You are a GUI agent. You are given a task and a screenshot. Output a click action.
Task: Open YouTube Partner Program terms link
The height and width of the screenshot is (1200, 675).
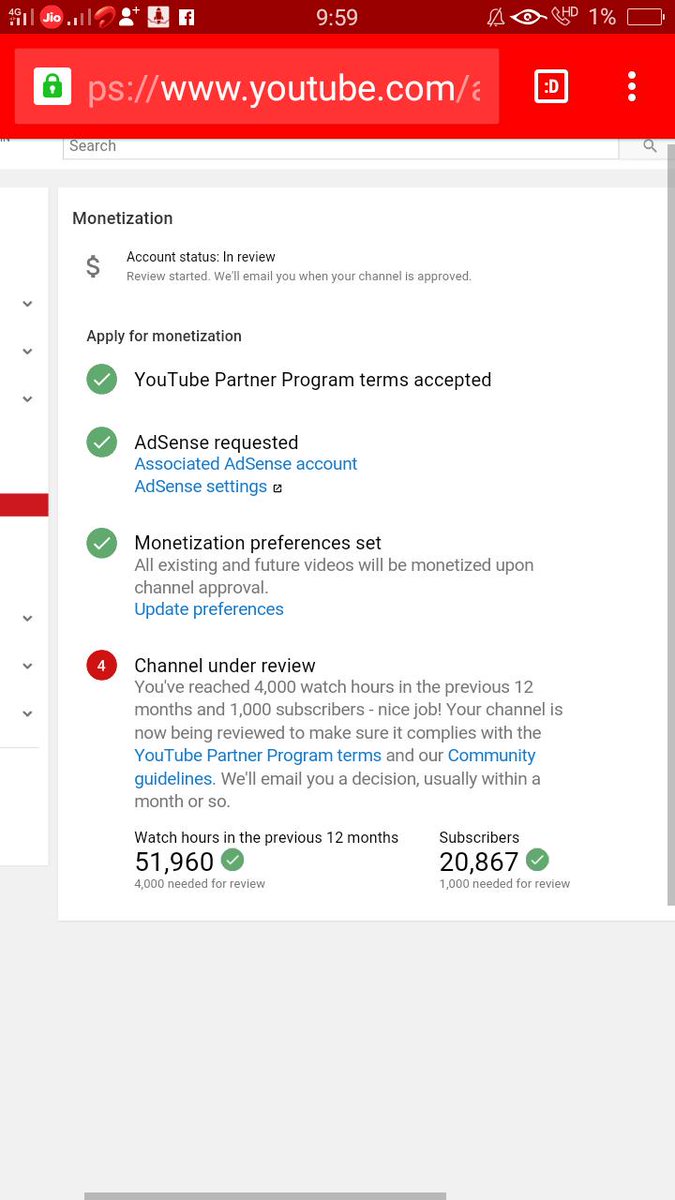coord(258,755)
